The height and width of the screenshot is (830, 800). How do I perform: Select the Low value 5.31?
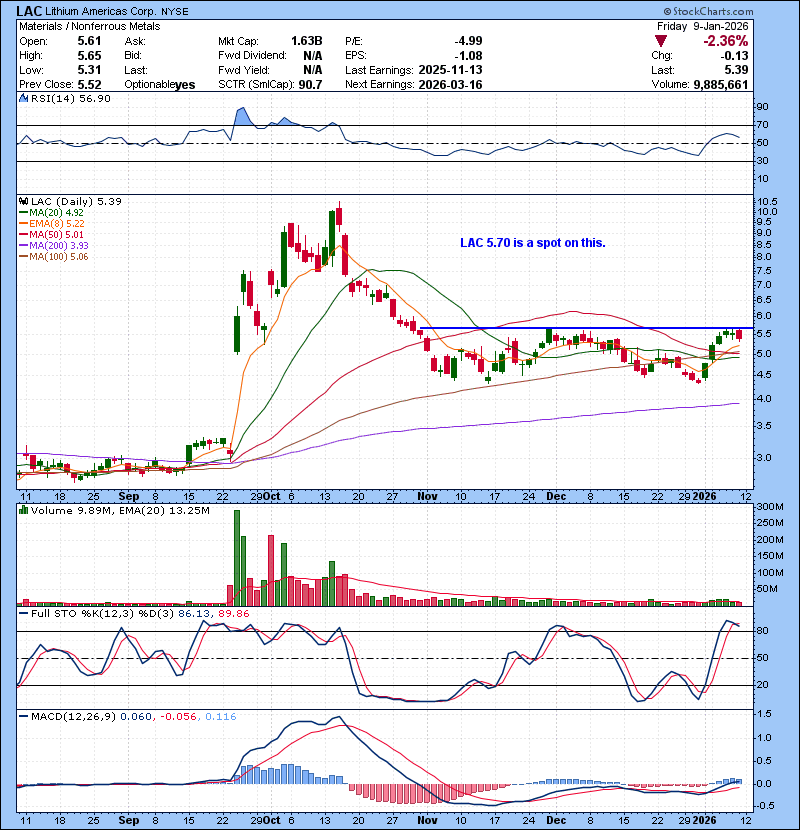point(89,70)
